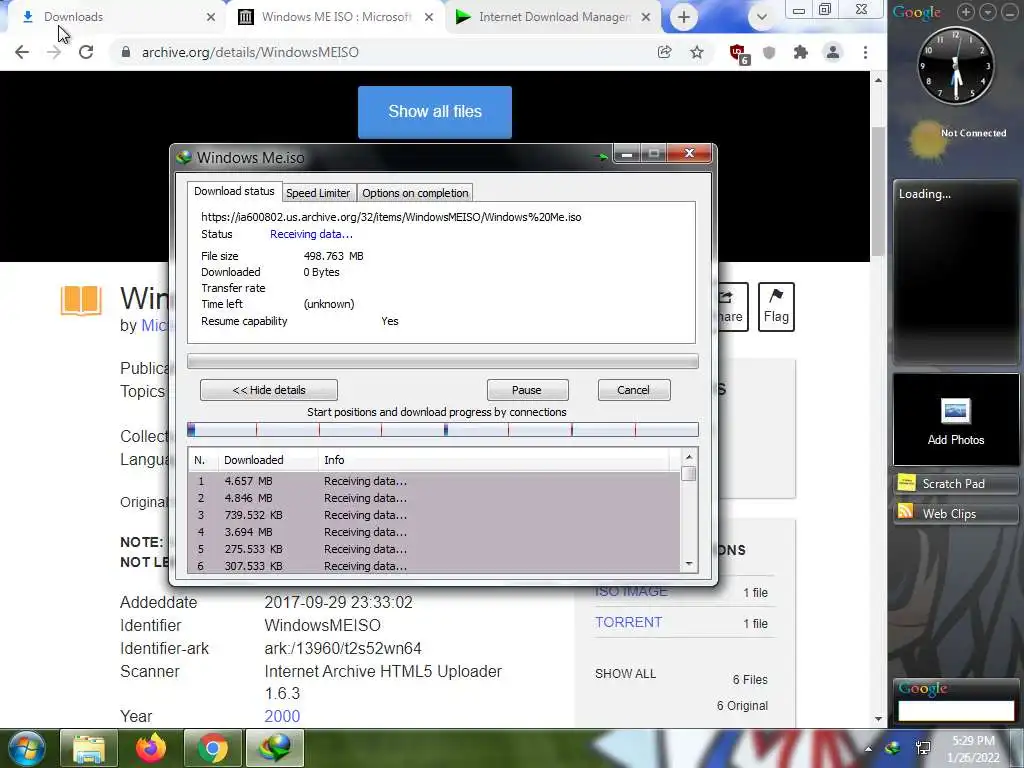Show hidden system tray icons

click(x=868, y=749)
